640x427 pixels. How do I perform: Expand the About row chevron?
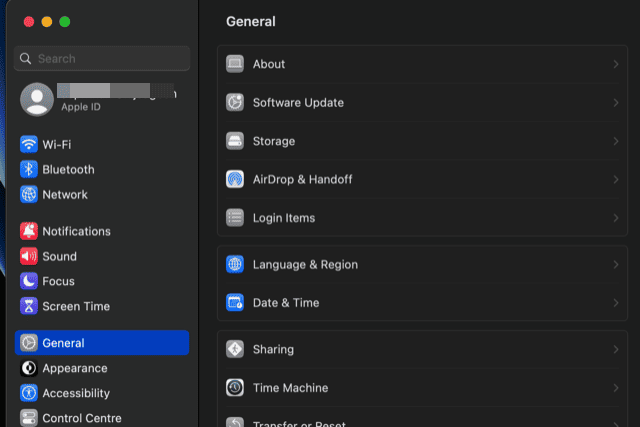(x=615, y=64)
